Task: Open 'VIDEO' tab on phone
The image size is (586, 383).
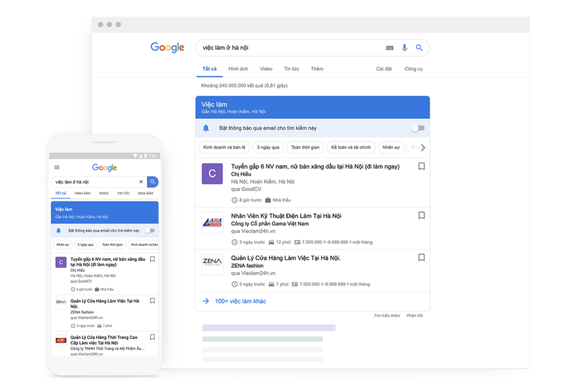Action: (104, 194)
